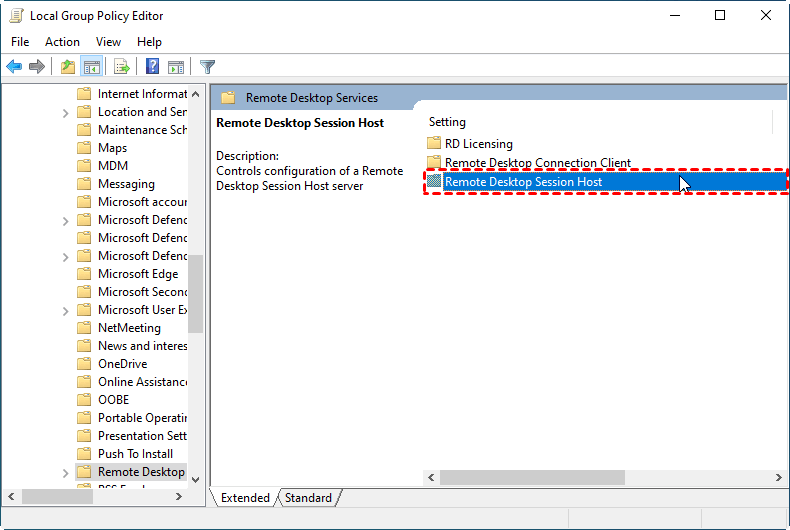Click tree pane scroll down arrow
This screenshot has width=790, height=530.
tap(195, 480)
